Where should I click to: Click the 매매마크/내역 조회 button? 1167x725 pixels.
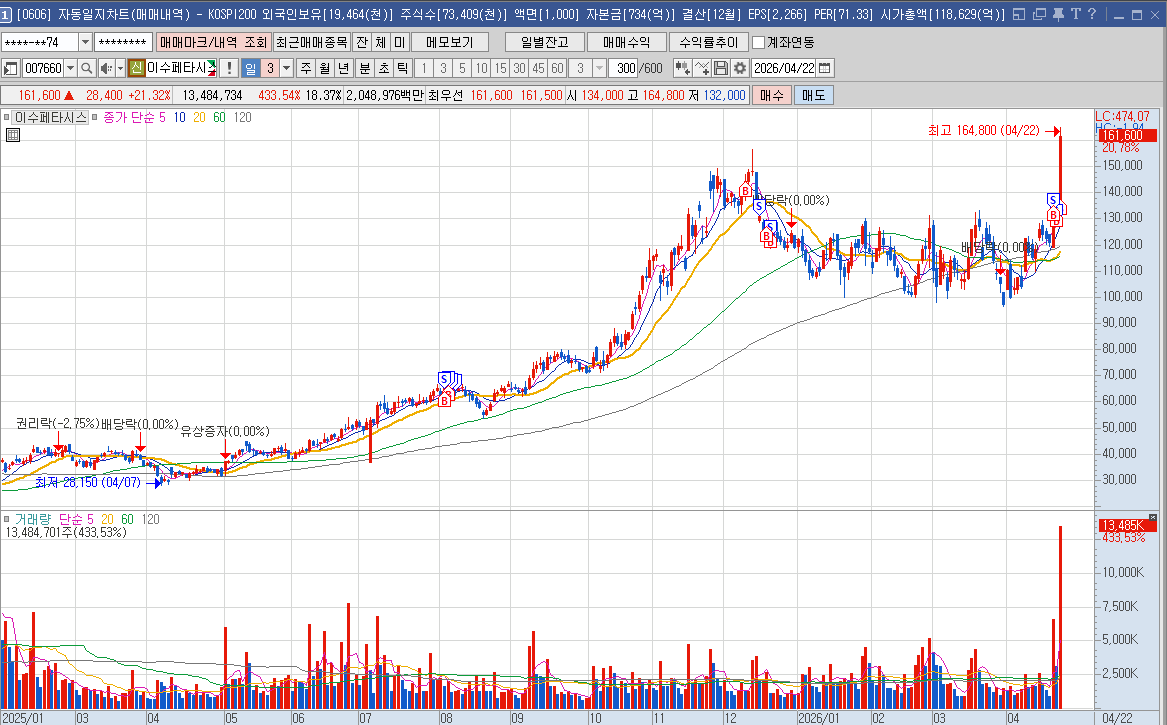(x=214, y=42)
